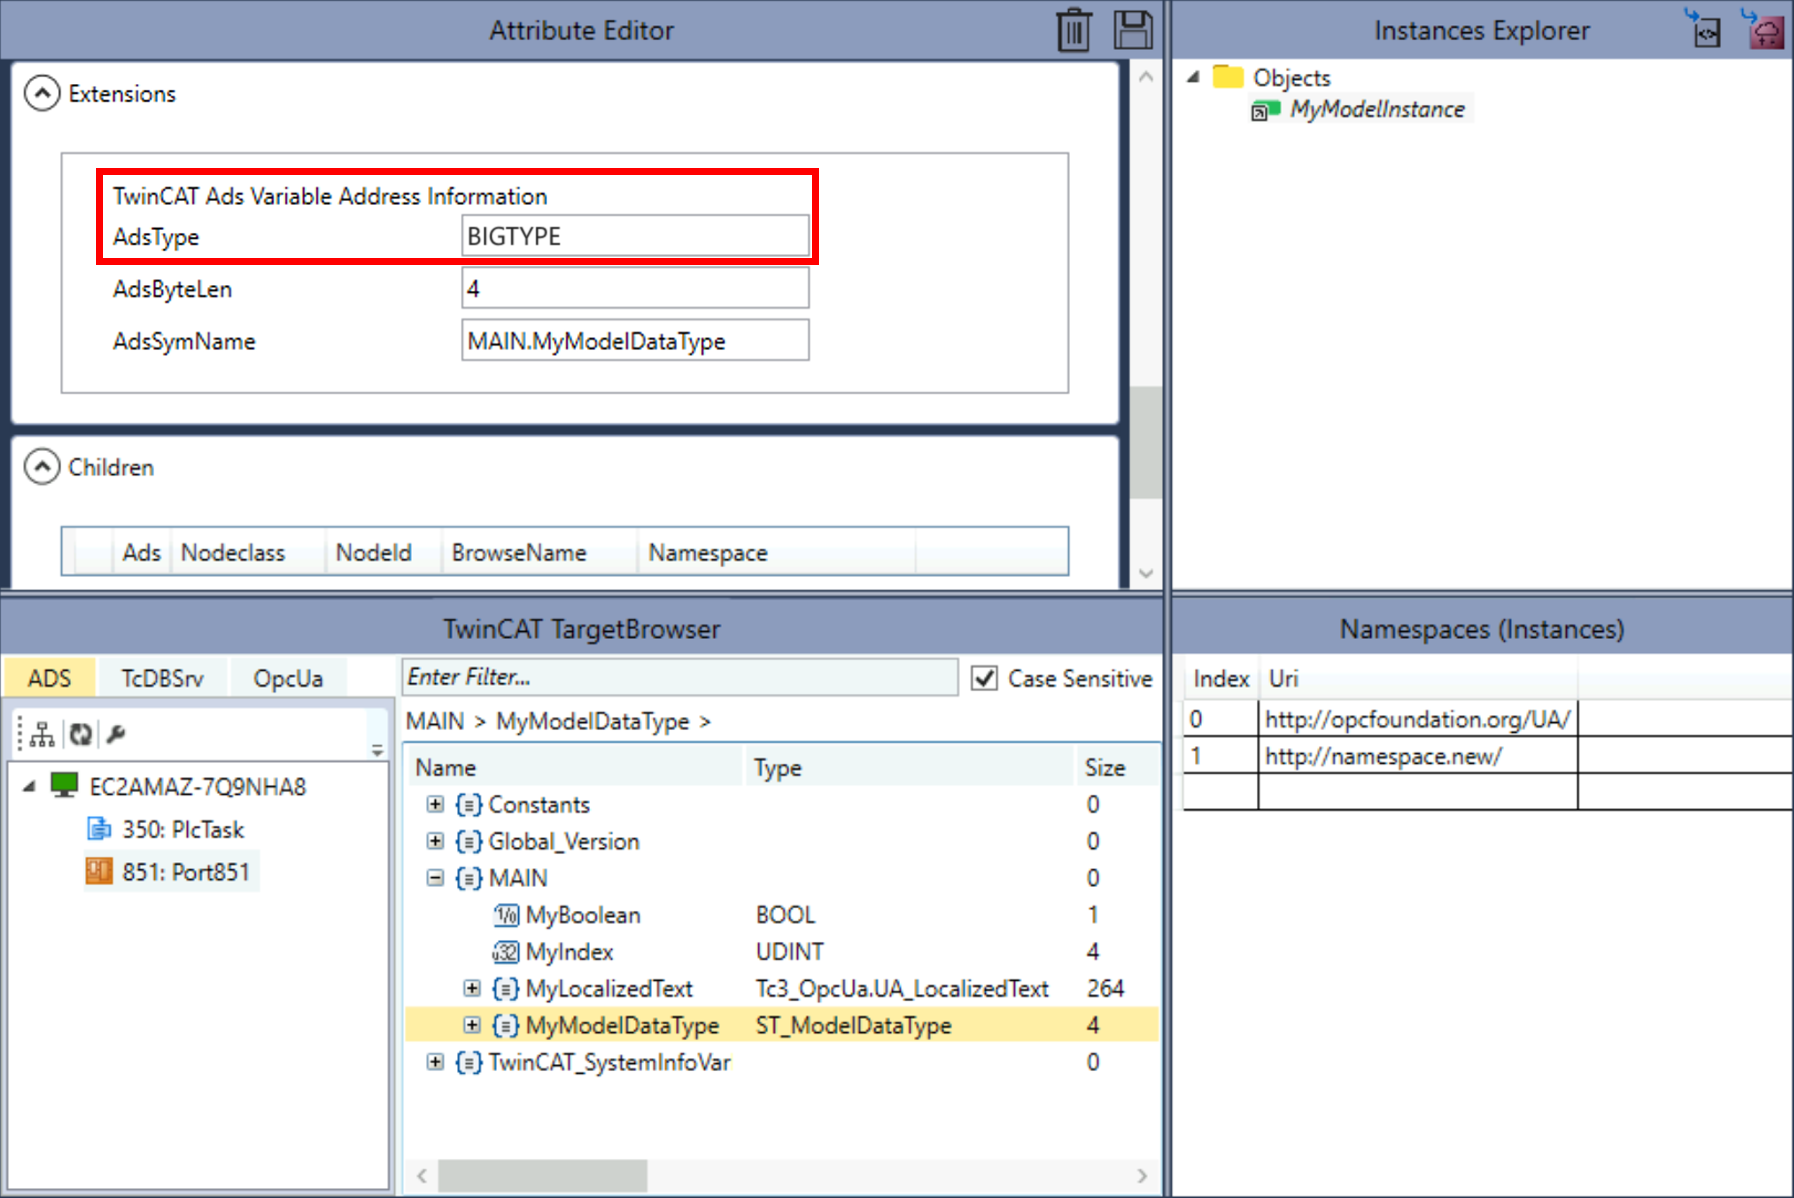Click the MAIN struct icon
1794x1198 pixels.
pos(468,878)
